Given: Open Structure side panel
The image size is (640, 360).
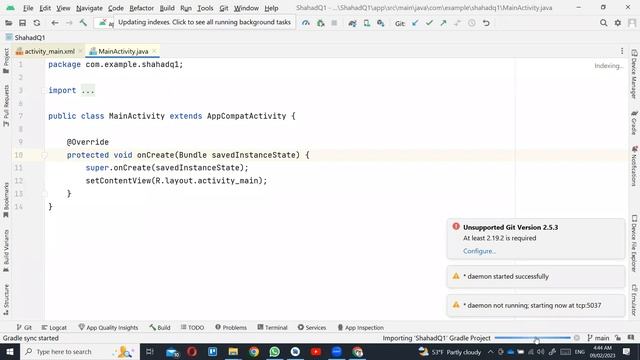Looking at the screenshot, I should click(x=6, y=299).
